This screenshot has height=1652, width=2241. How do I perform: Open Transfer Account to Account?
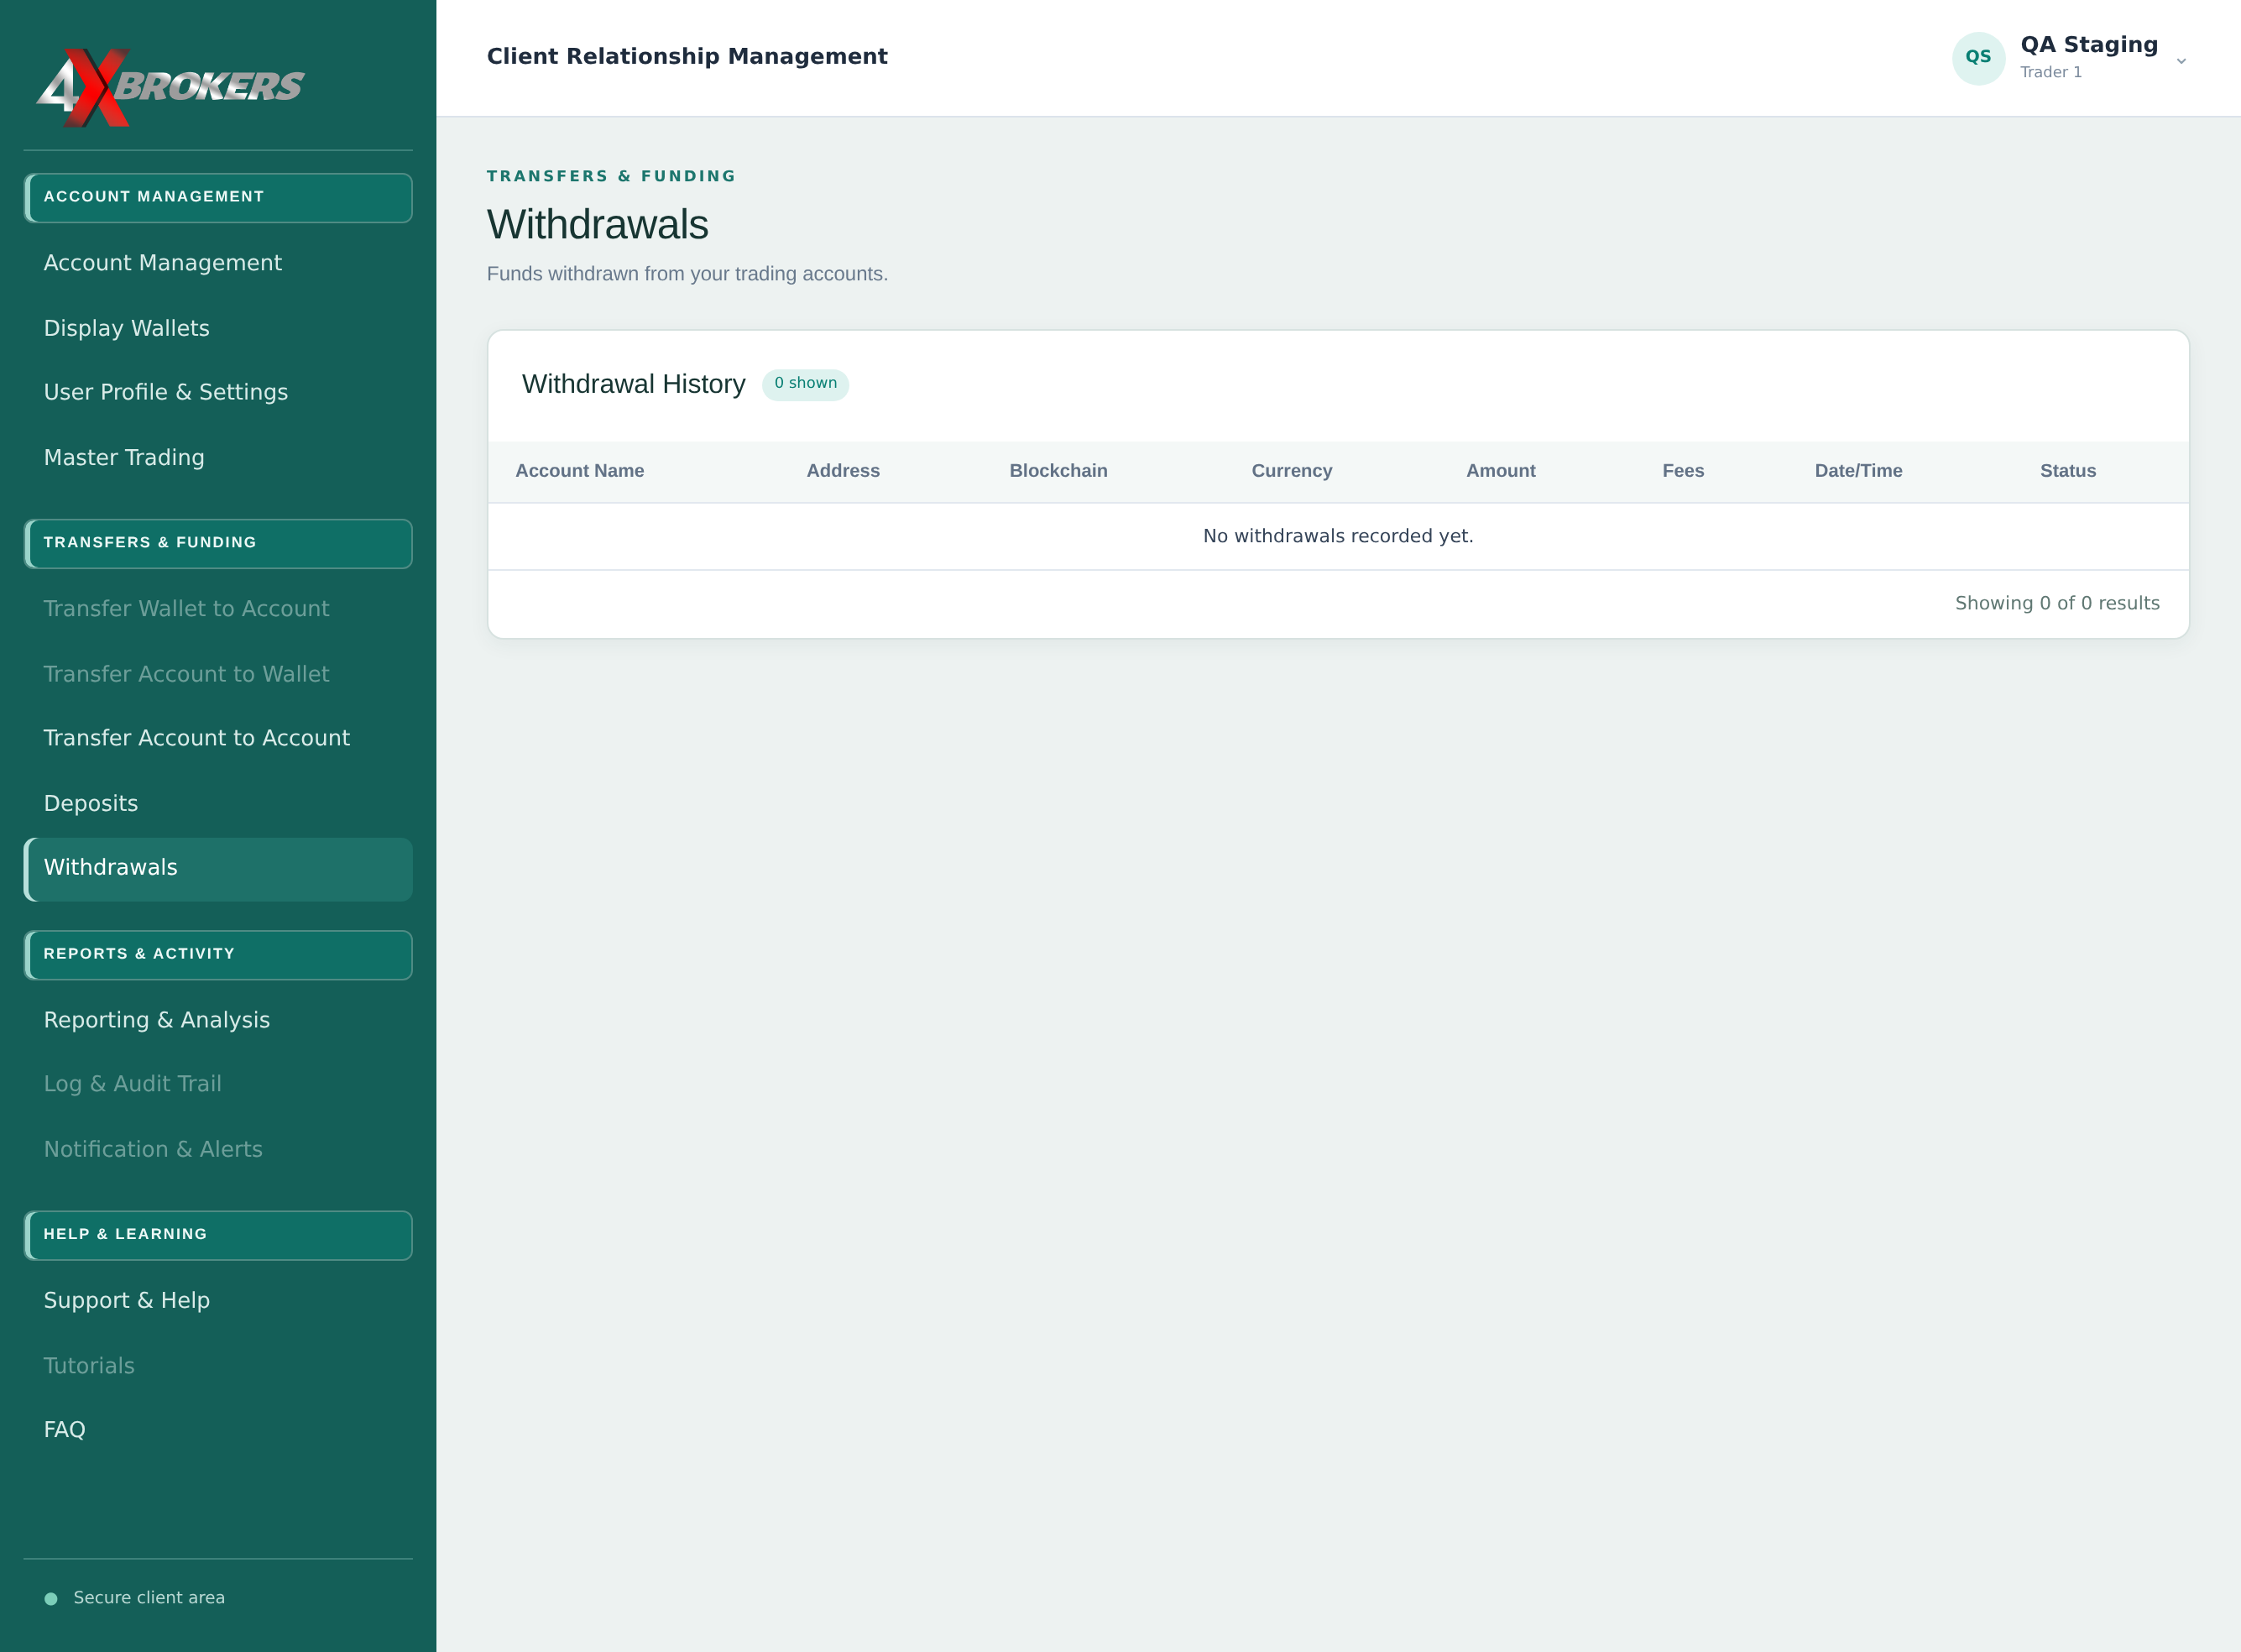(x=218, y=738)
